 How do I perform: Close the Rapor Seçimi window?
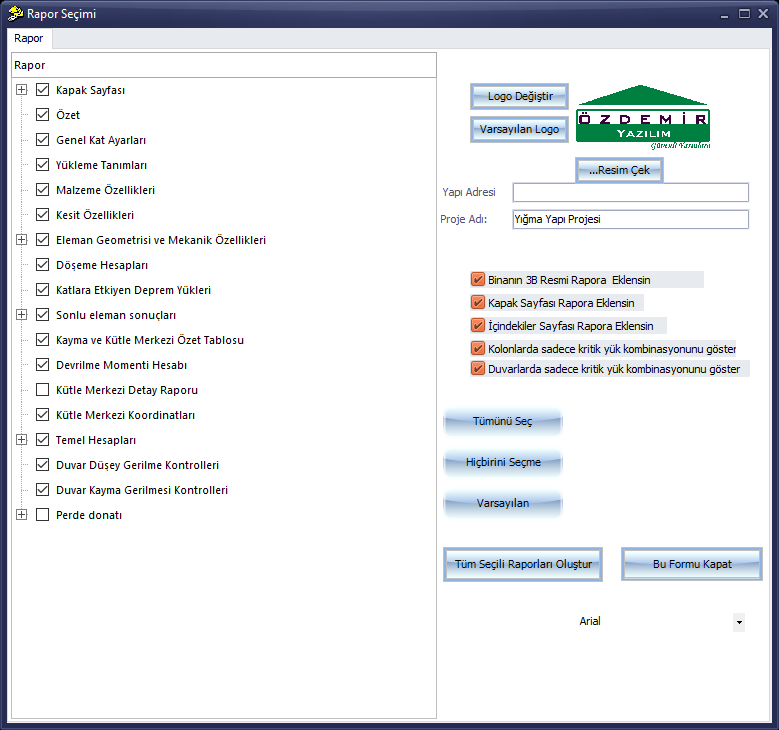[x=763, y=14]
